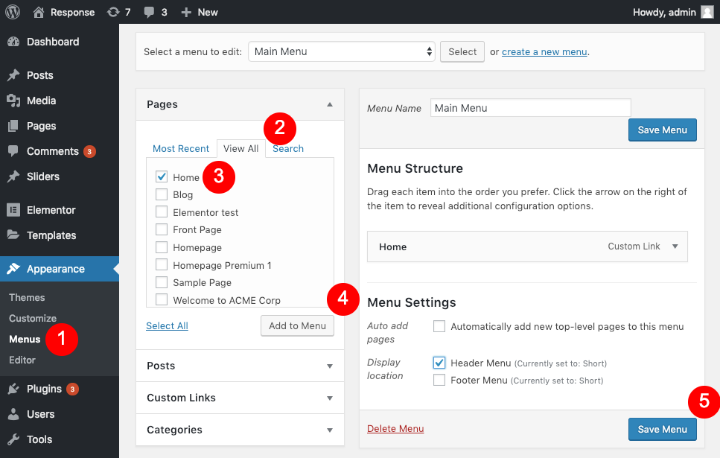This screenshot has height=458, width=720.
Task: Switch to the Most Recent tab
Action: (x=180, y=149)
